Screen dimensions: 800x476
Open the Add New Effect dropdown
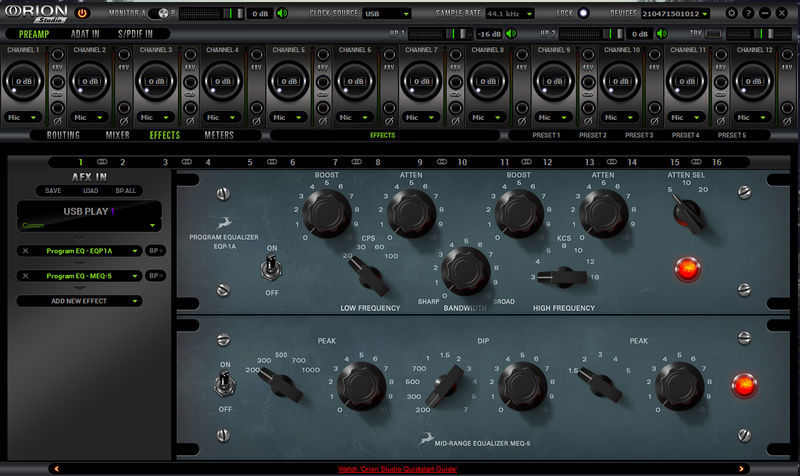[x=79, y=301]
